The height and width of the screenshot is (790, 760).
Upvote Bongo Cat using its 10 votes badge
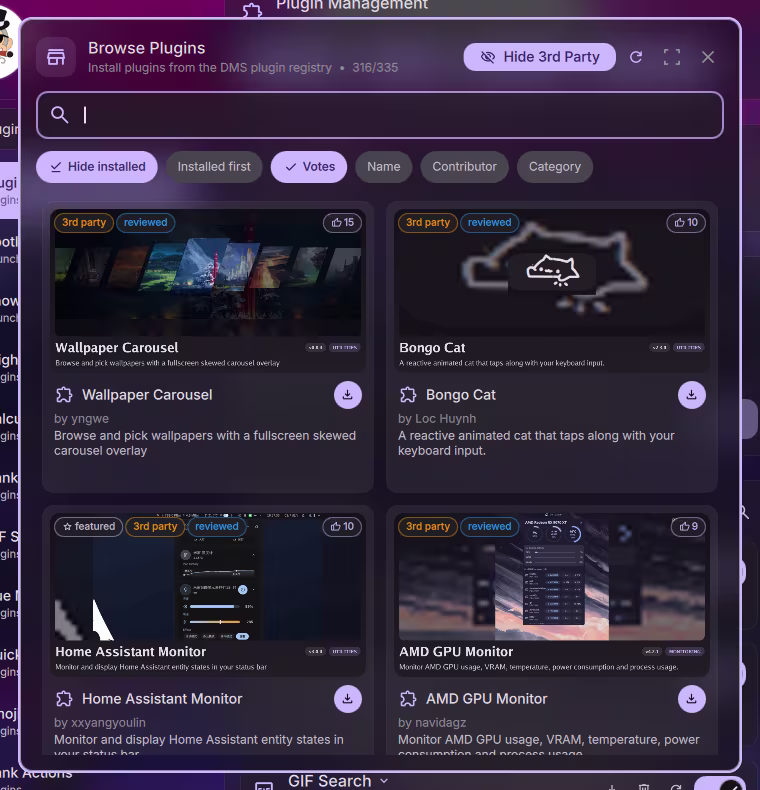click(686, 222)
